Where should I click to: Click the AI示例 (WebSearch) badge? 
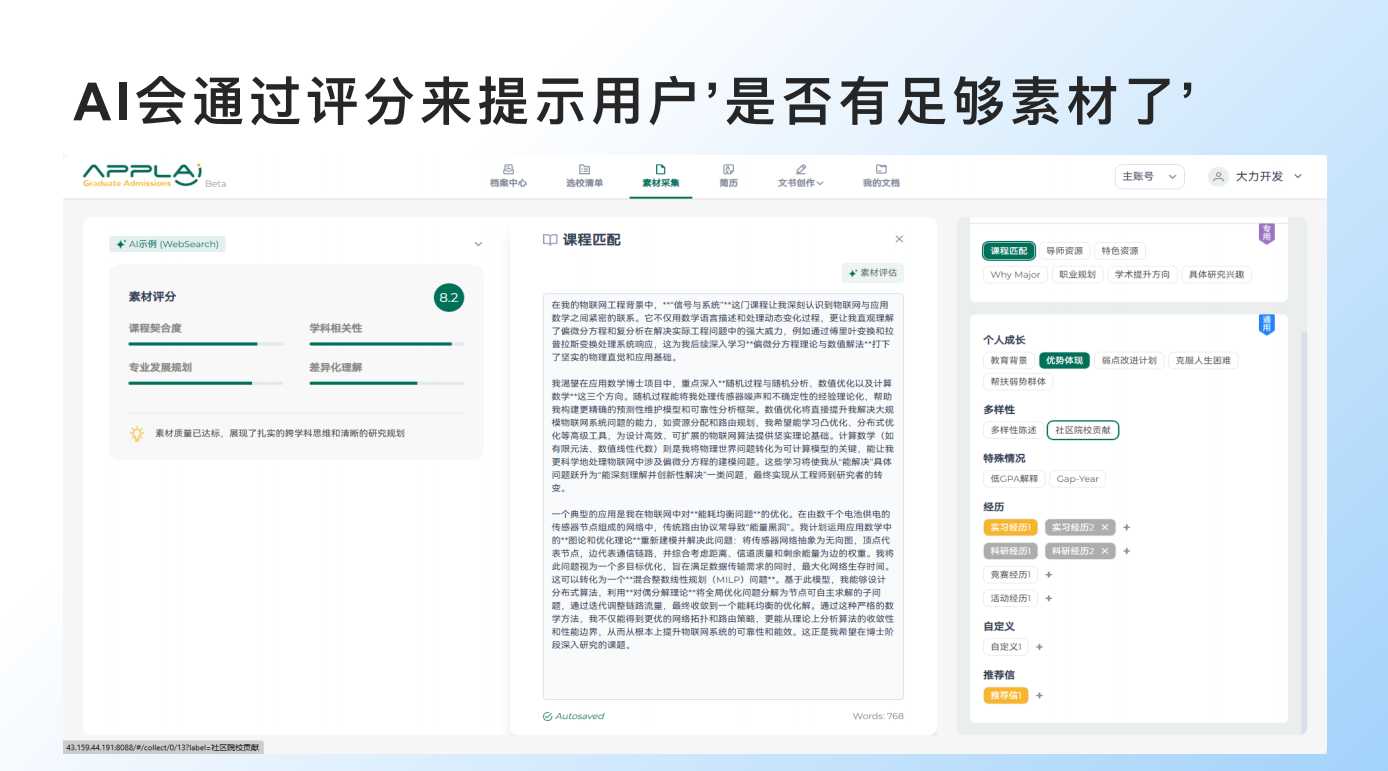coord(167,244)
